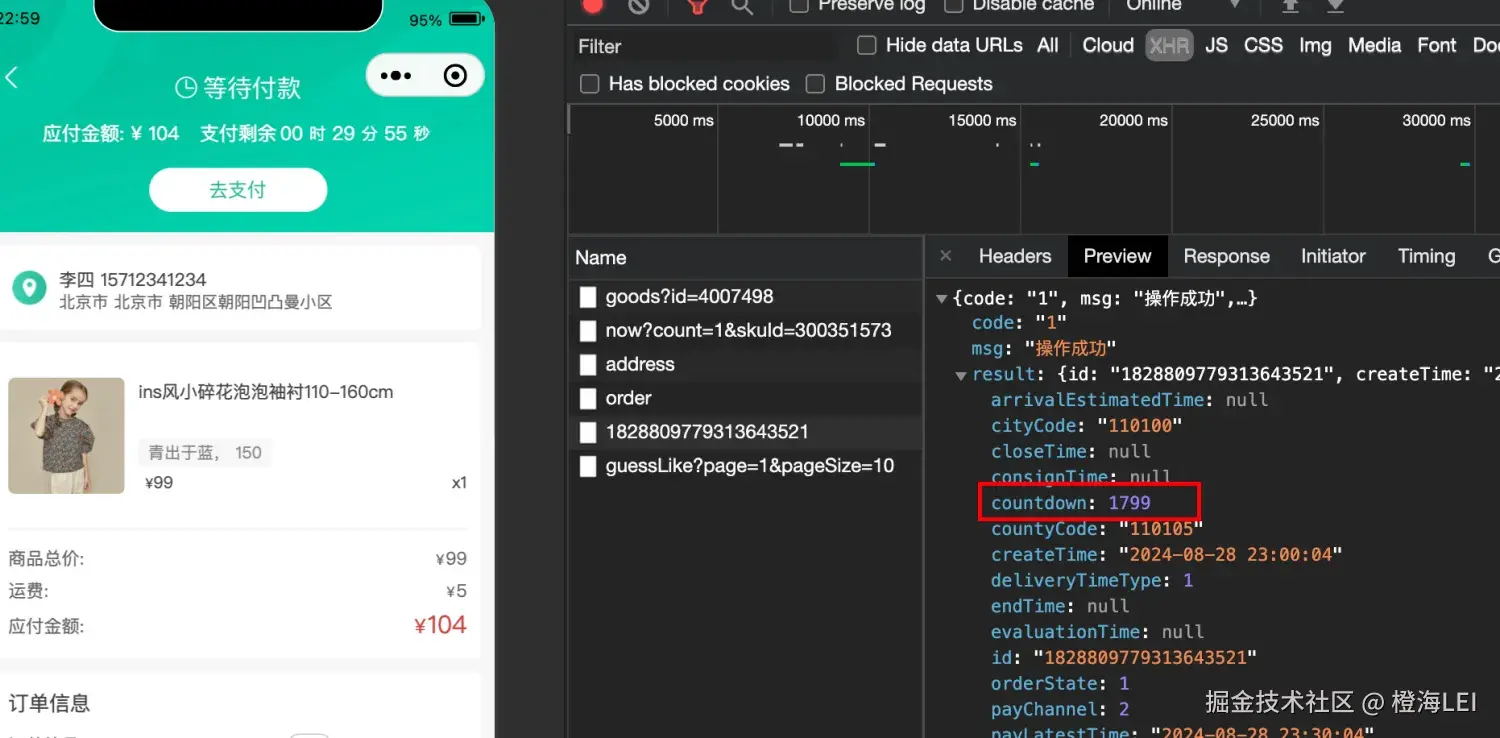Open the Online throttling dropdown
The width and height of the screenshot is (1500, 738).
click(x=1183, y=6)
